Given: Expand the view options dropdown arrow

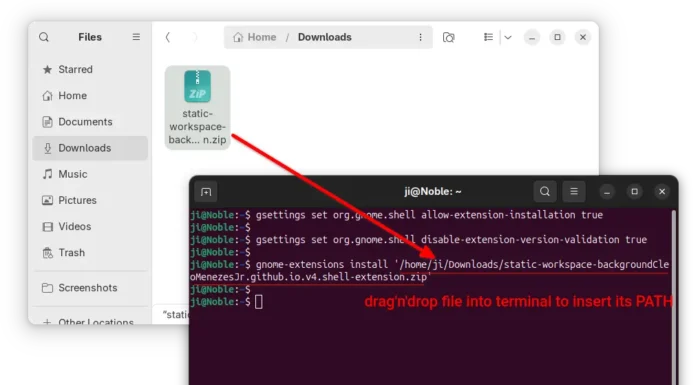Looking at the screenshot, I should [x=508, y=37].
